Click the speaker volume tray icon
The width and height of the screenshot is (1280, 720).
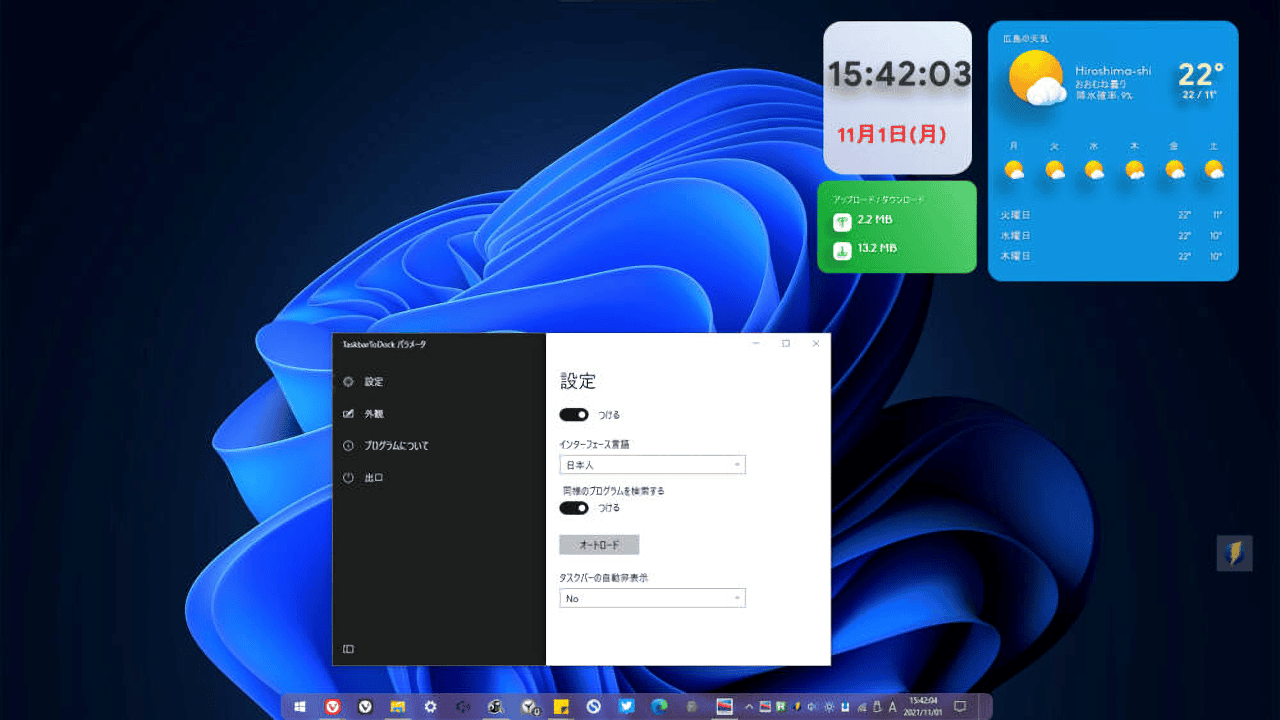coord(810,706)
